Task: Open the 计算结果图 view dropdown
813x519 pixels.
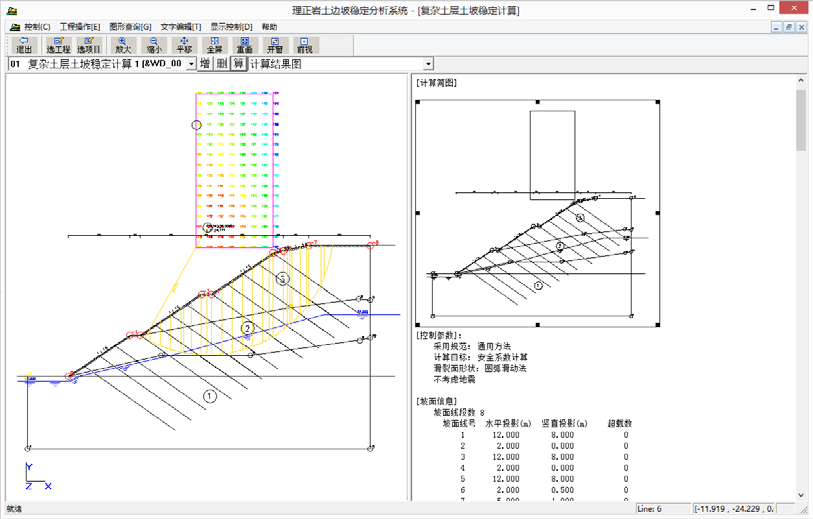Action: click(429, 64)
